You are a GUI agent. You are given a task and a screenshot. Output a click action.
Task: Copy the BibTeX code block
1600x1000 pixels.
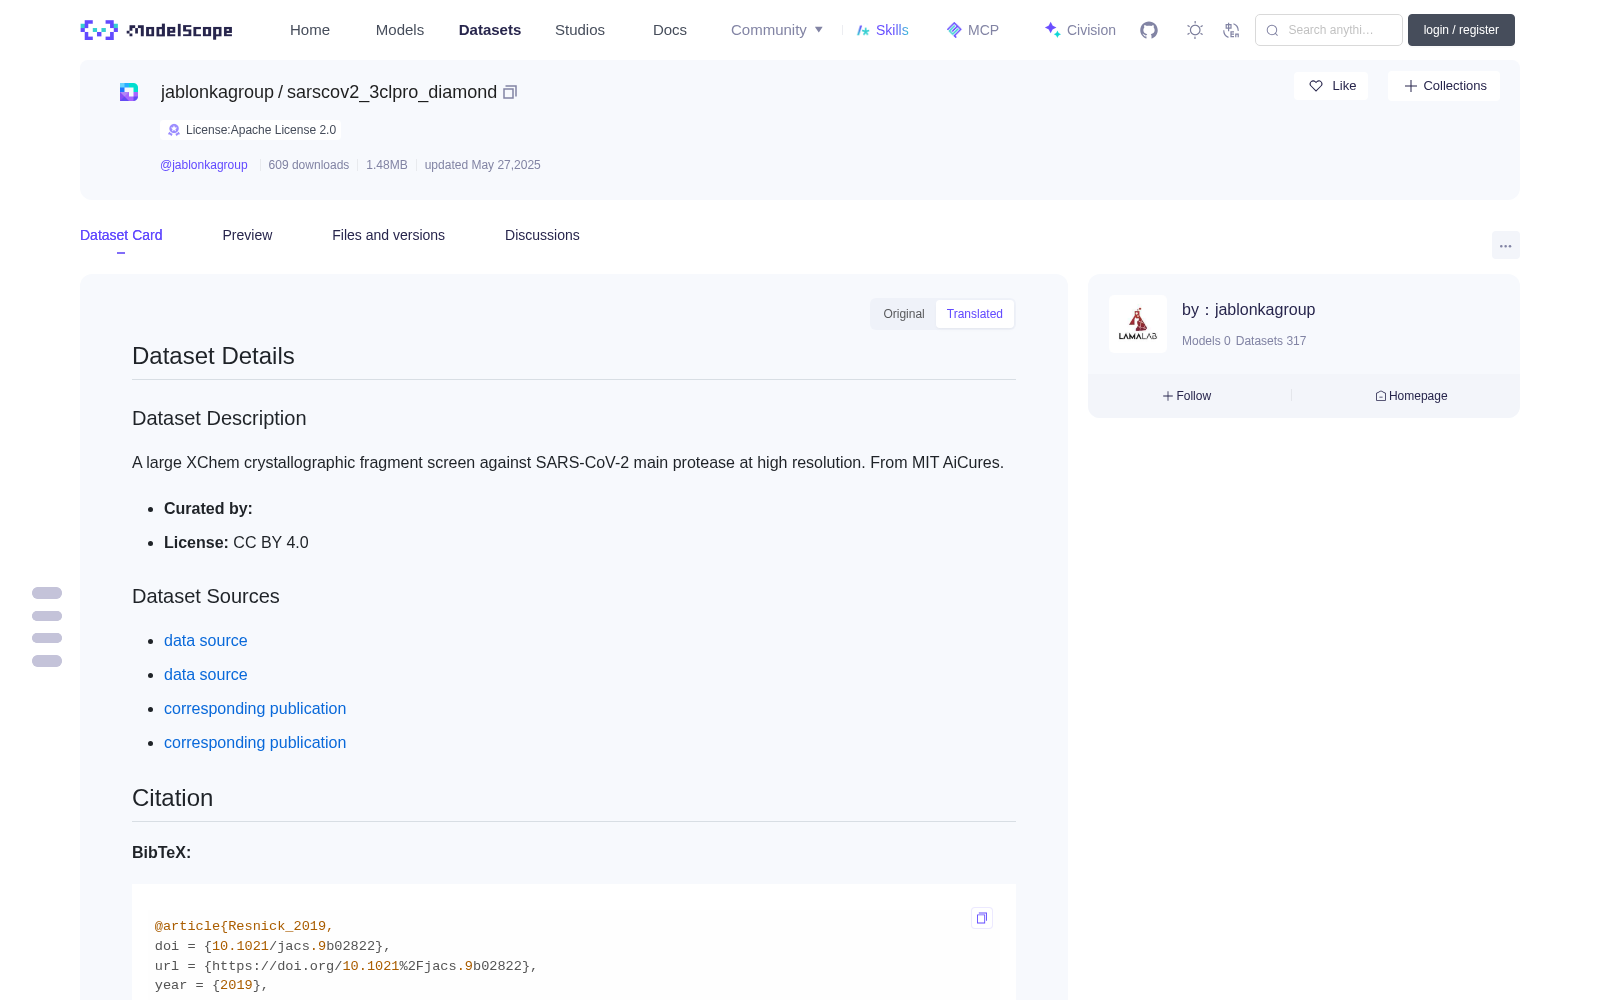pyautogui.click(x=982, y=918)
